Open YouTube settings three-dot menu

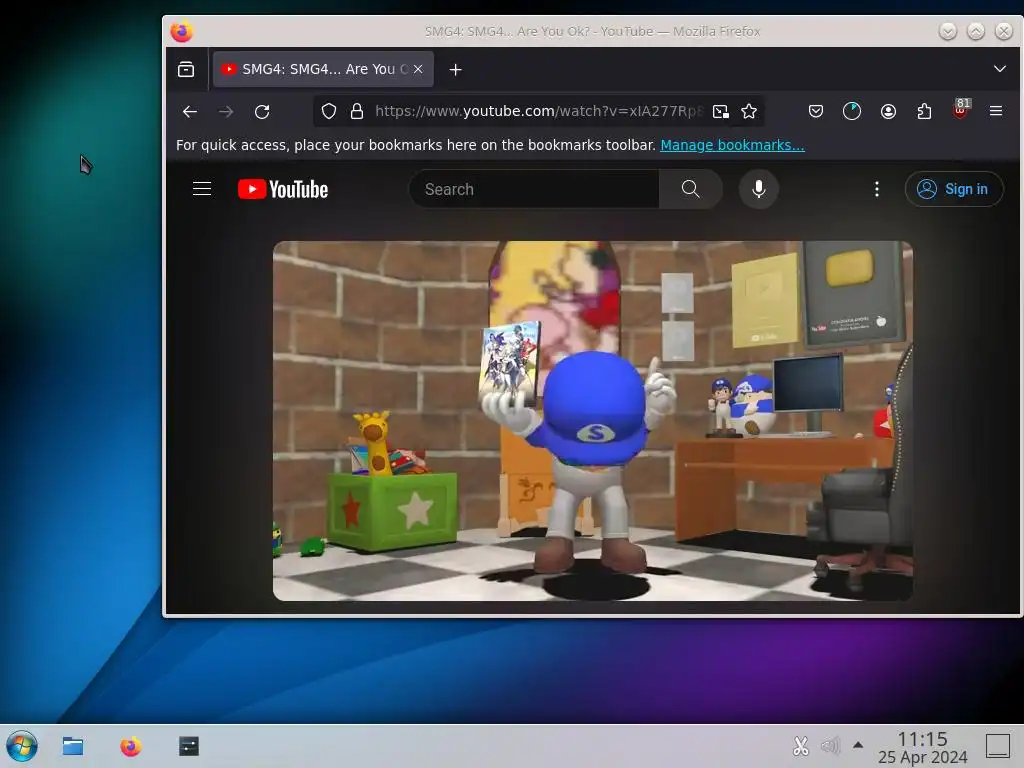click(x=876, y=189)
